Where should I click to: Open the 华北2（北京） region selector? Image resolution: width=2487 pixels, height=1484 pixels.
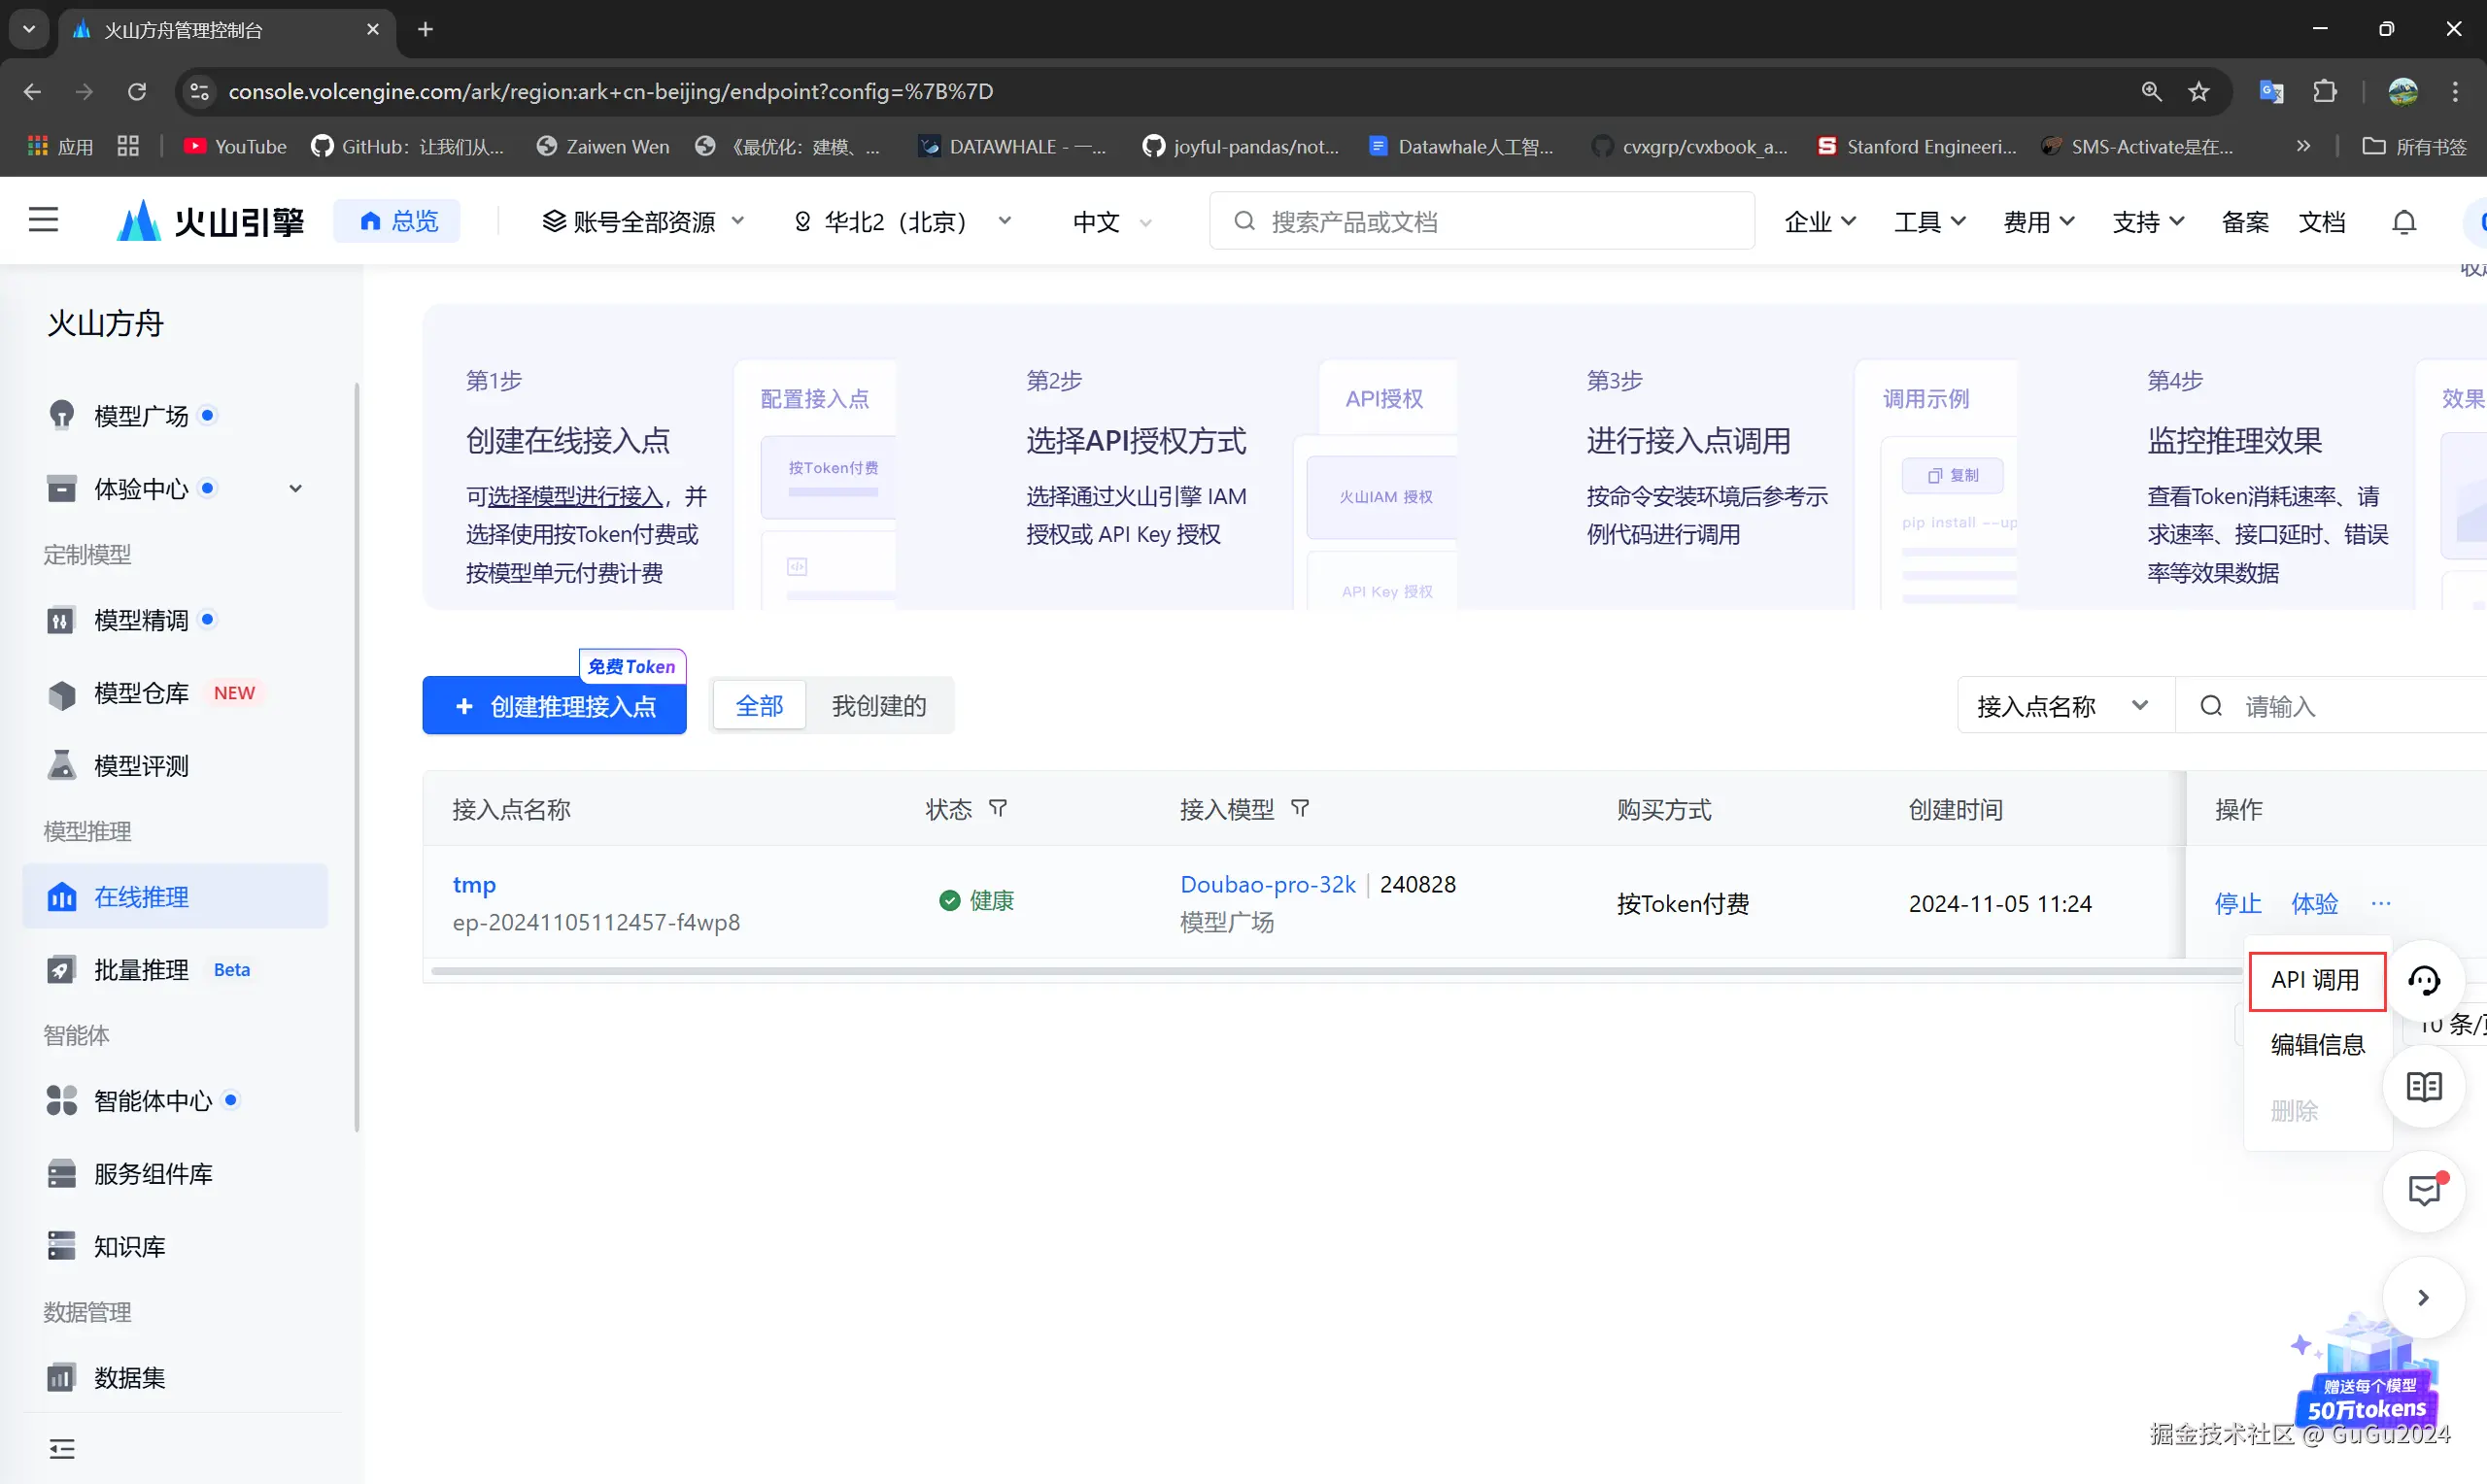point(898,221)
